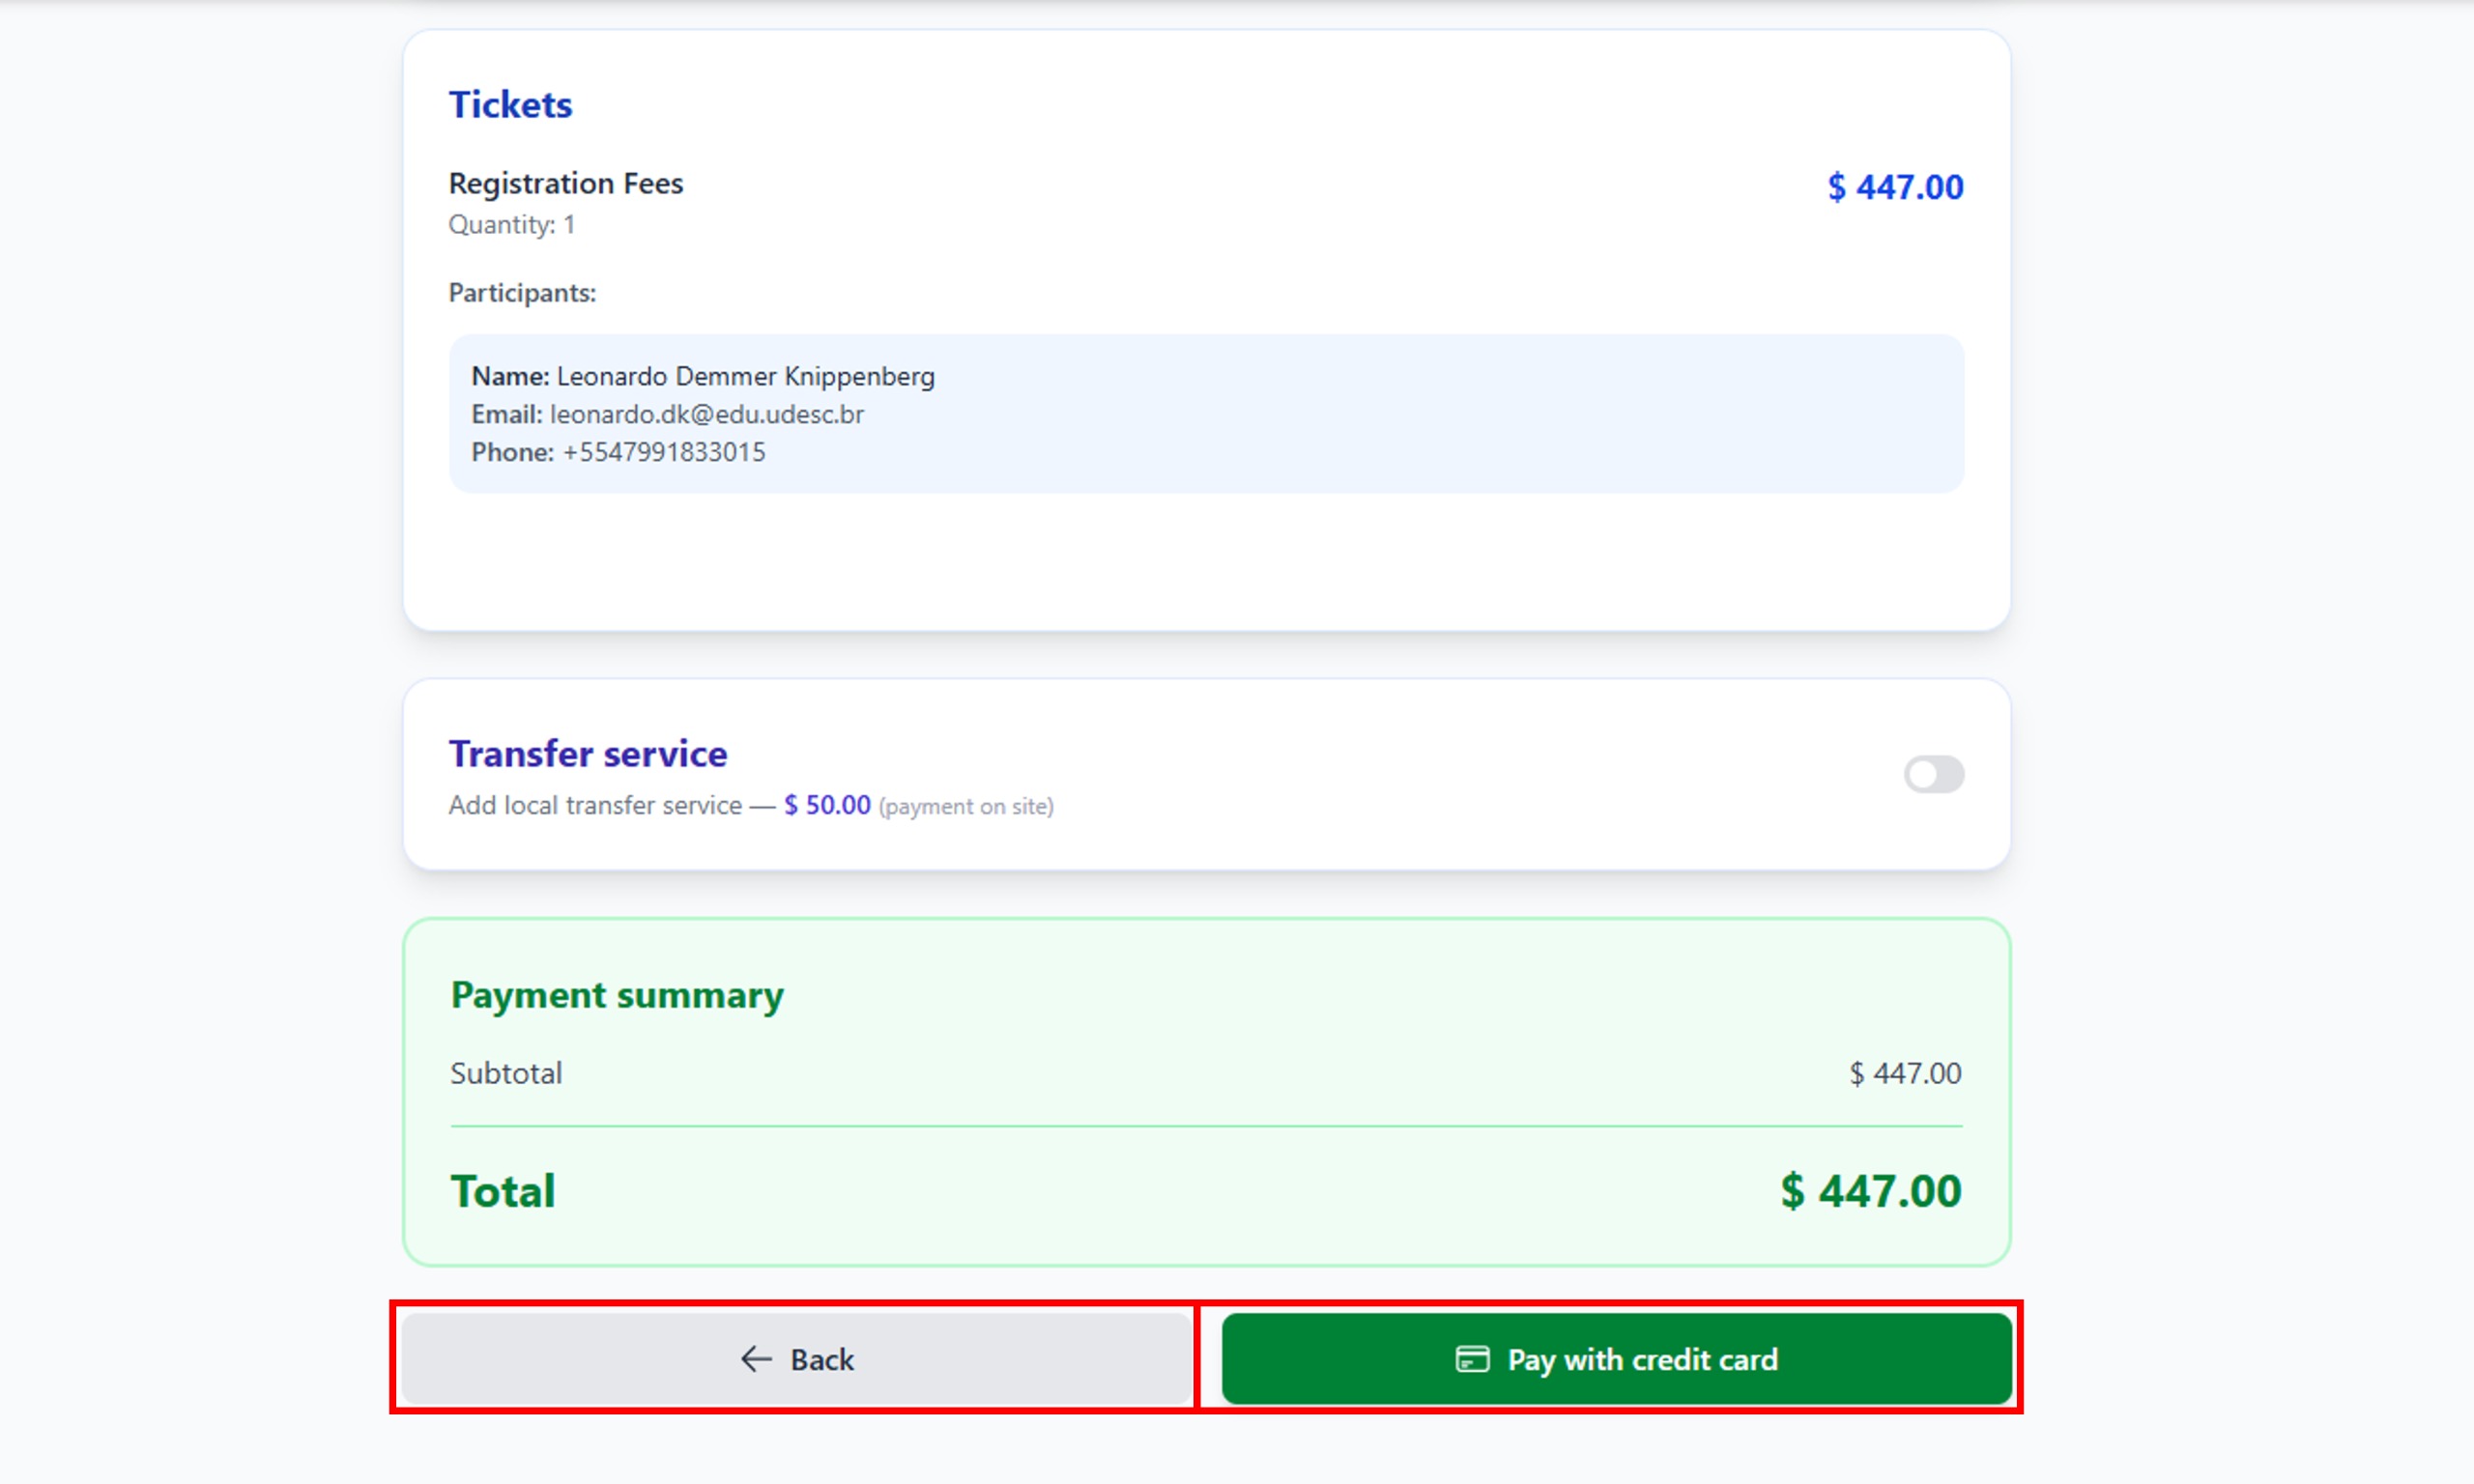The height and width of the screenshot is (1484, 2474).
Task: Click the Transfer service heading
Action: [x=587, y=754]
